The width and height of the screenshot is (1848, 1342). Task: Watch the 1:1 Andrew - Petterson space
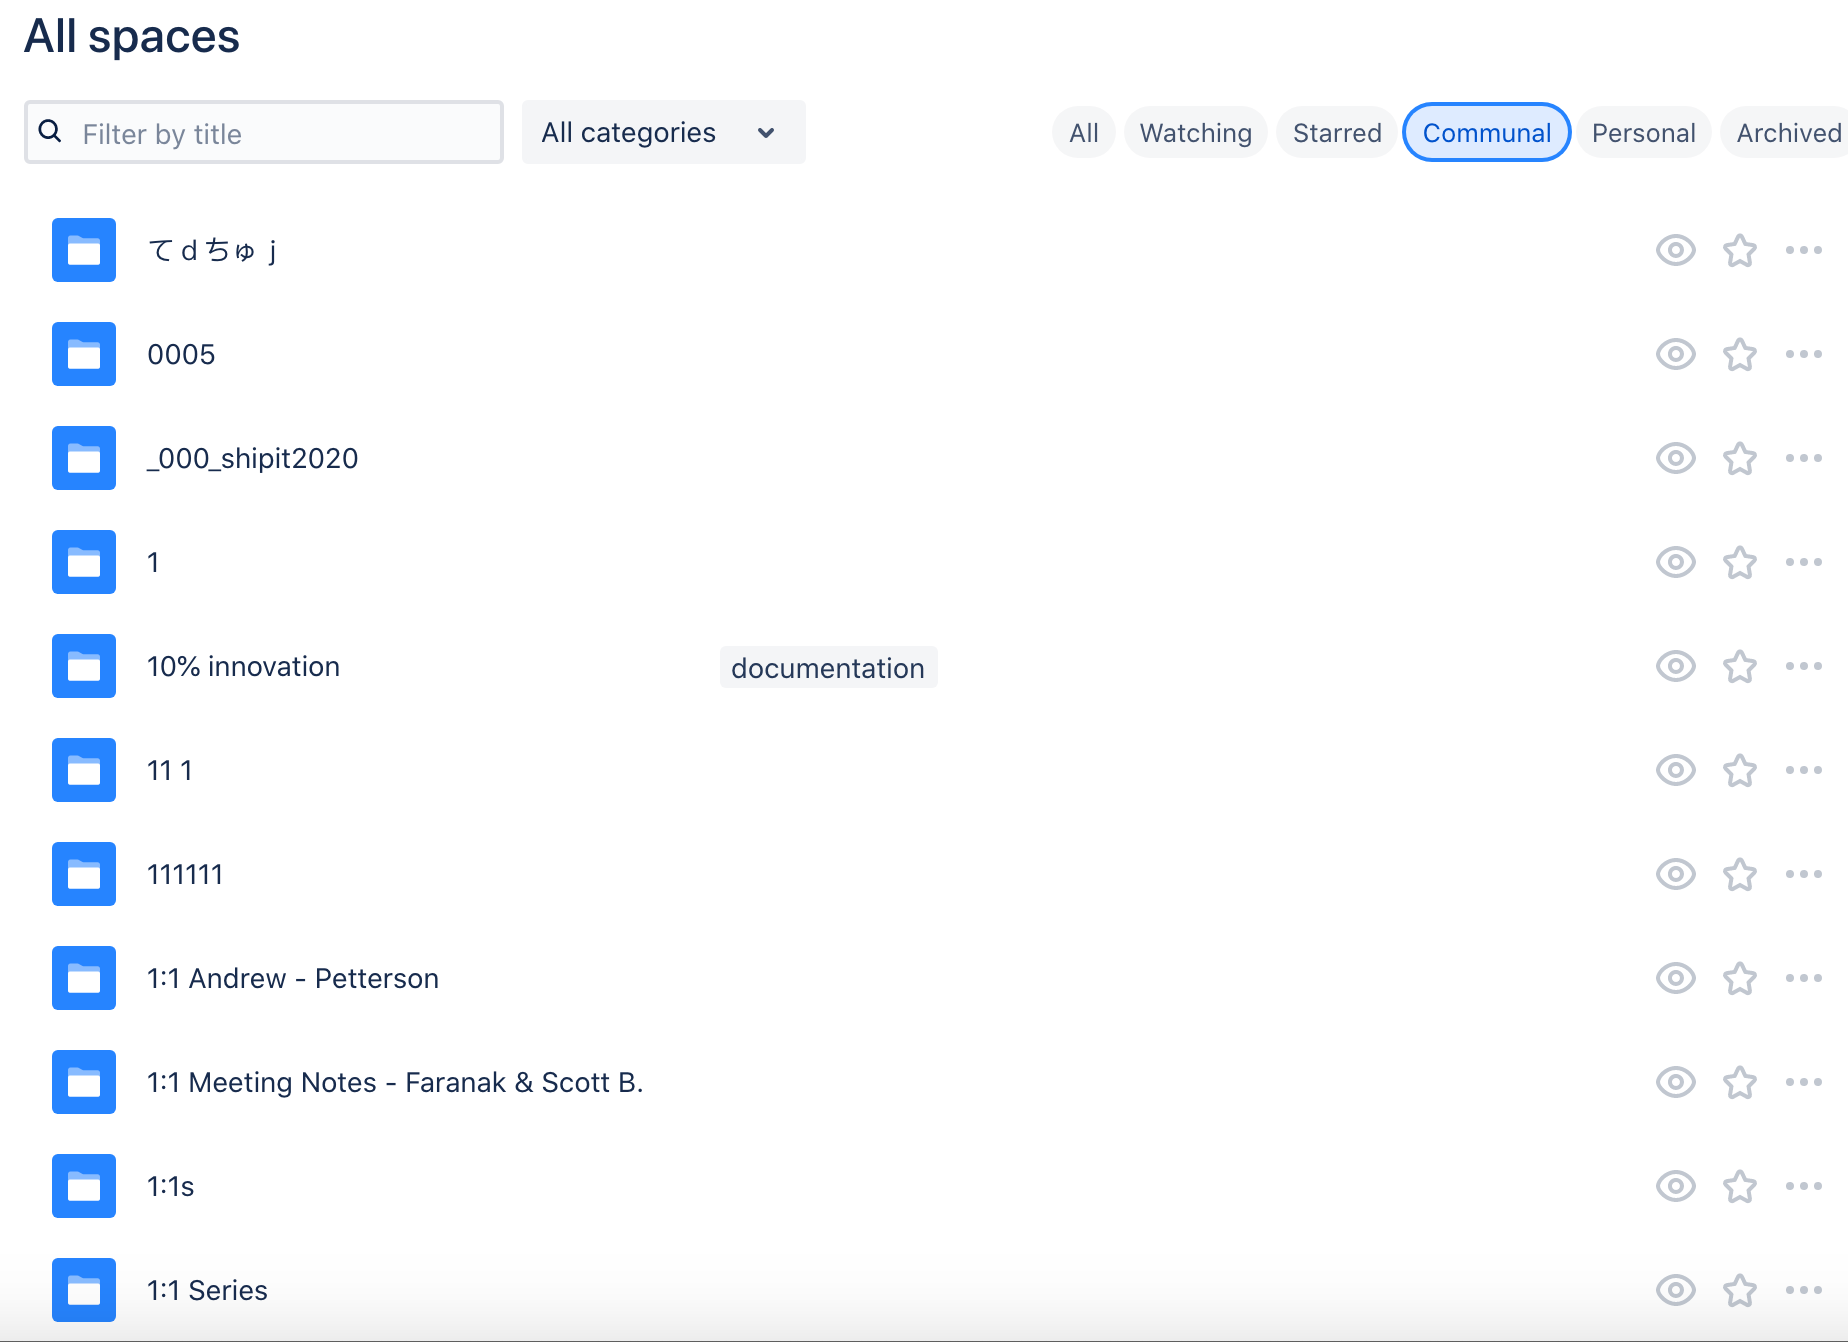1675,978
